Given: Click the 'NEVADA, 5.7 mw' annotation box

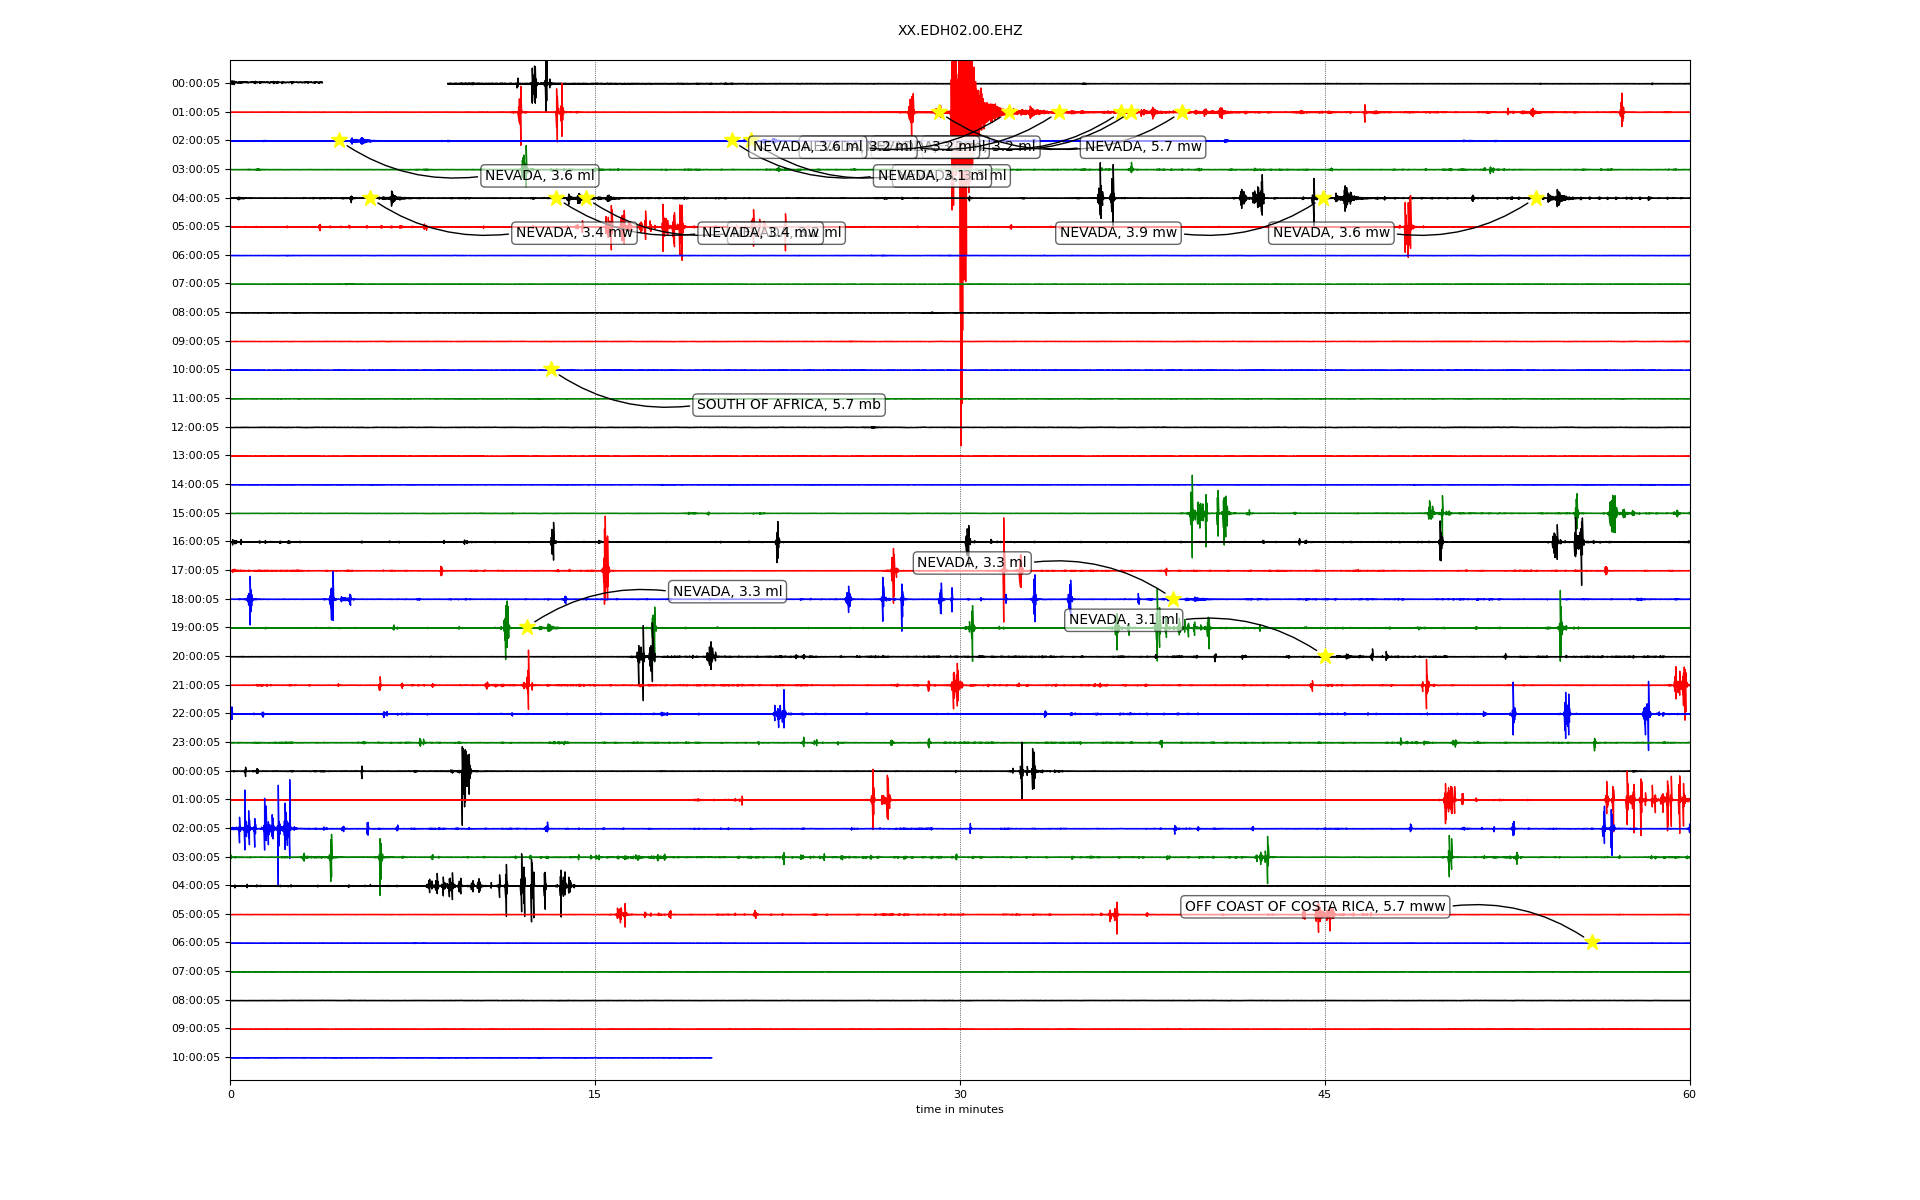Looking at the screenshot, I should click(1143, 147).
